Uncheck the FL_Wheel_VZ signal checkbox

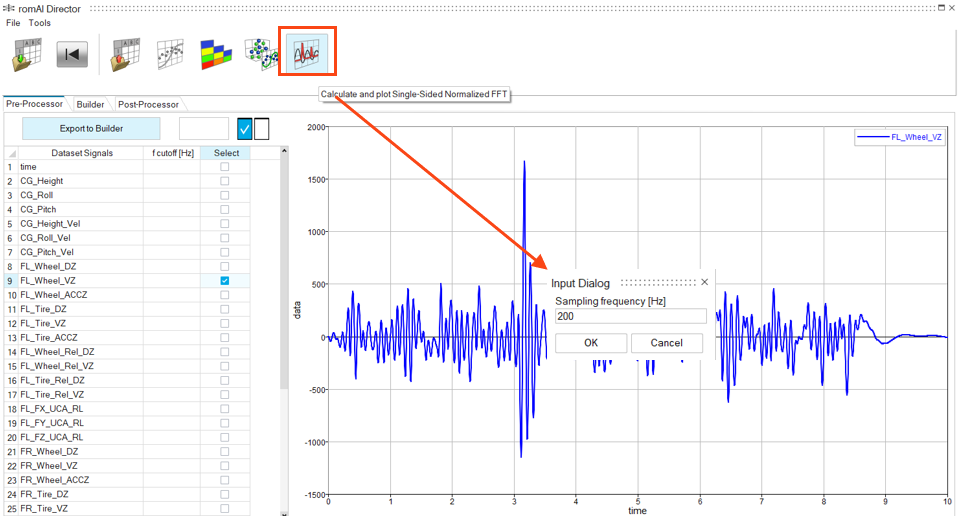click(224, 281)
